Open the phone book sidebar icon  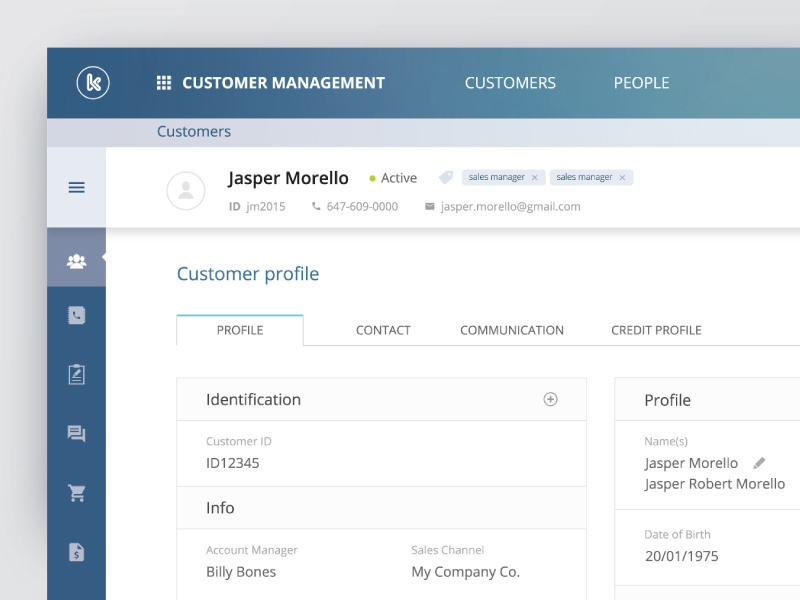(x=76, y=315)
